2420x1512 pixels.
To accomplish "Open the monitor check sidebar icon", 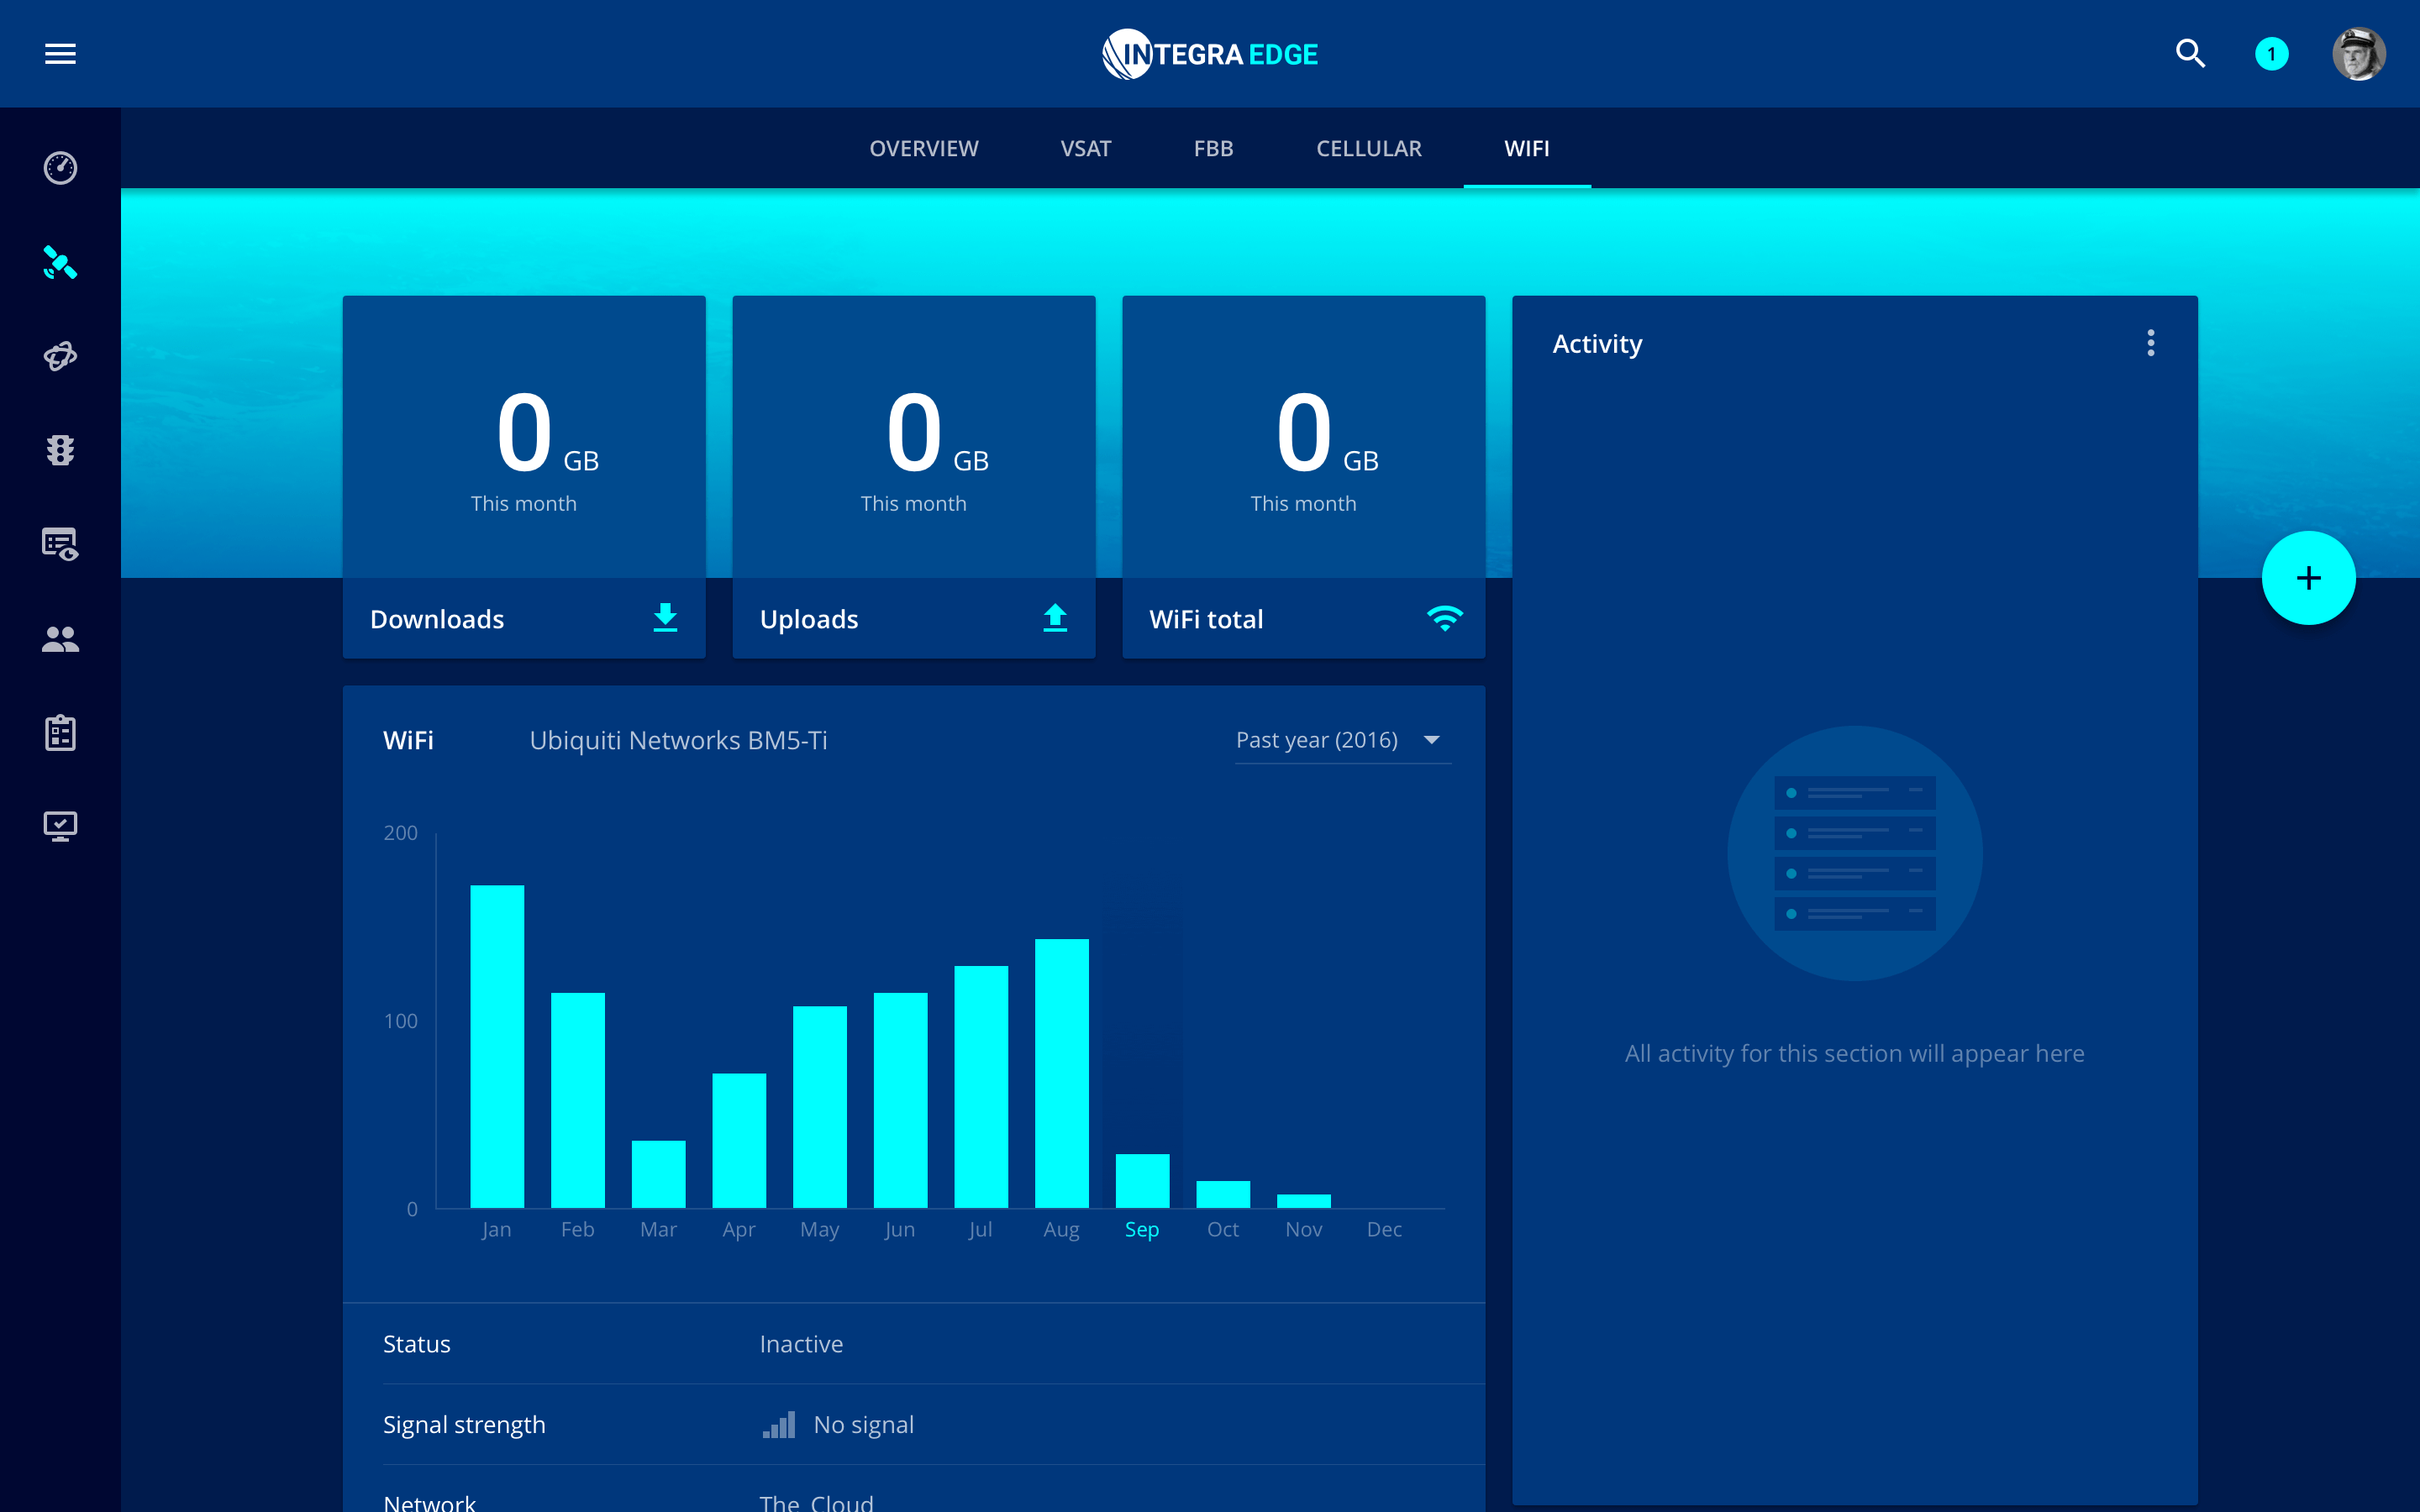I will [60, 826].
